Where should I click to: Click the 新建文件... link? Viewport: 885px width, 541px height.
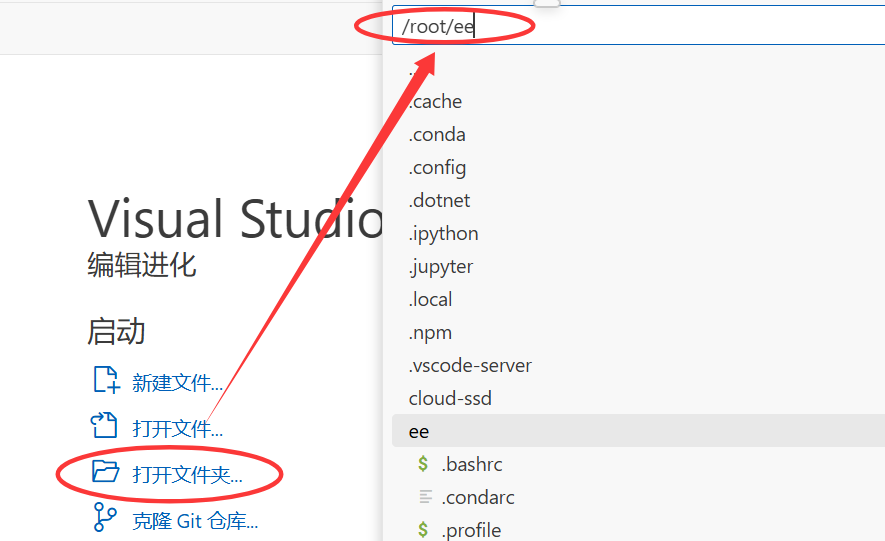point(177,383)
